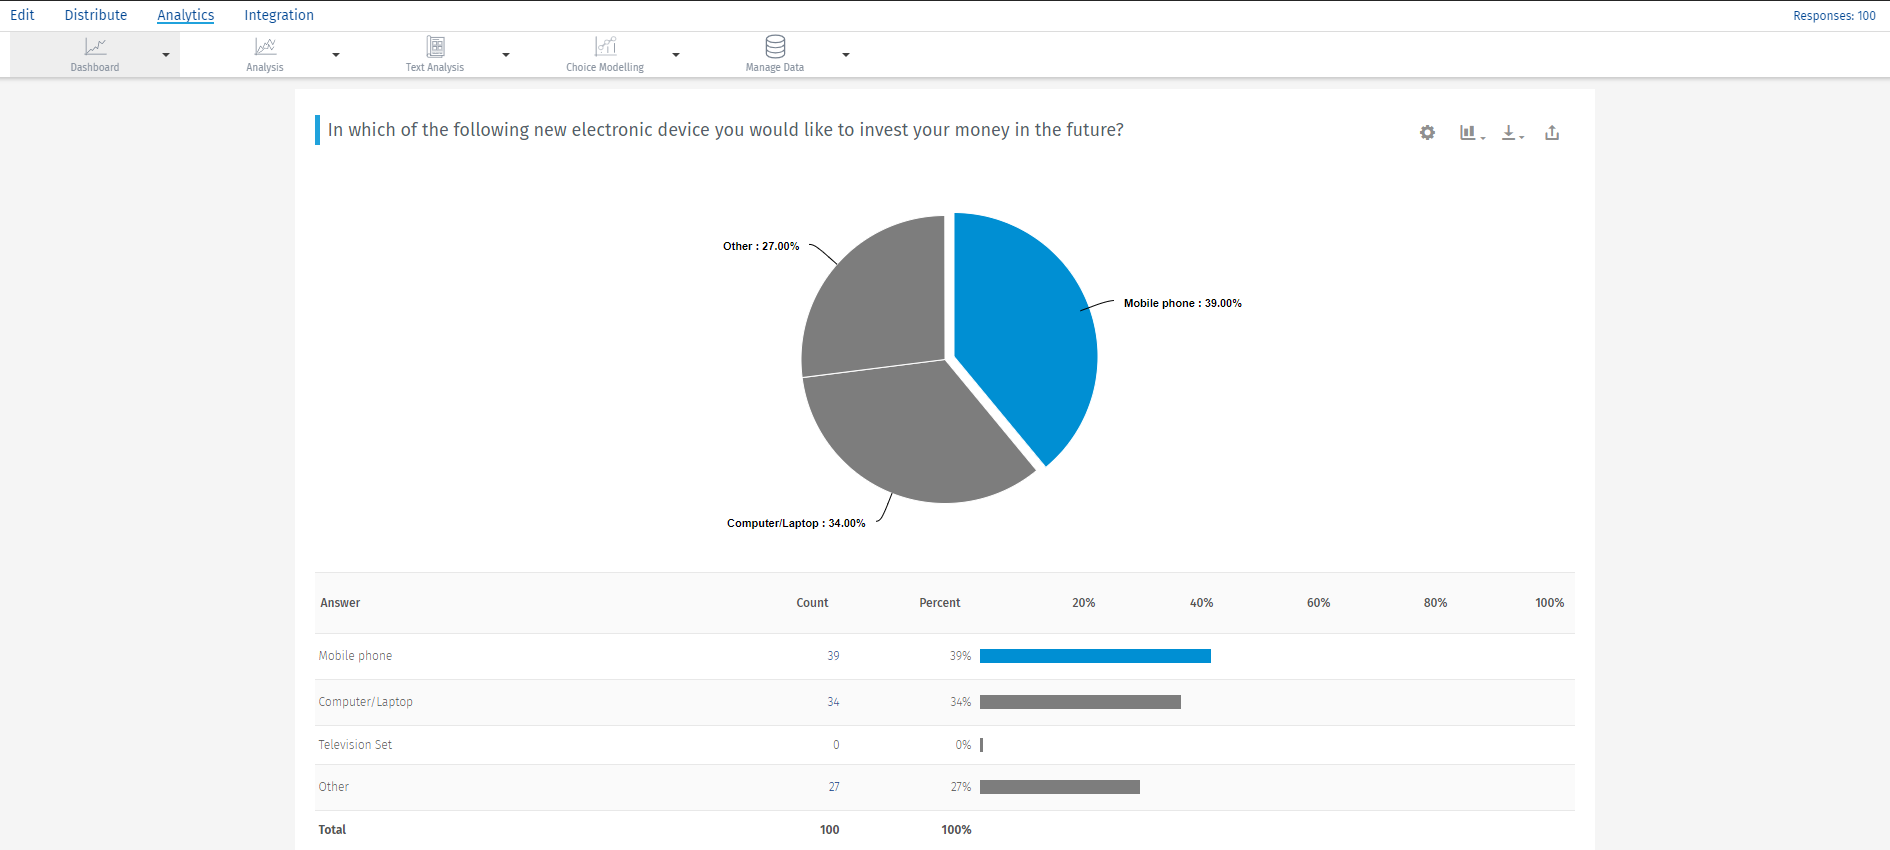The image size is (1890, 850).
Task: Expand the Choice Modelling dropdown arrow
Action: [676, 55]
